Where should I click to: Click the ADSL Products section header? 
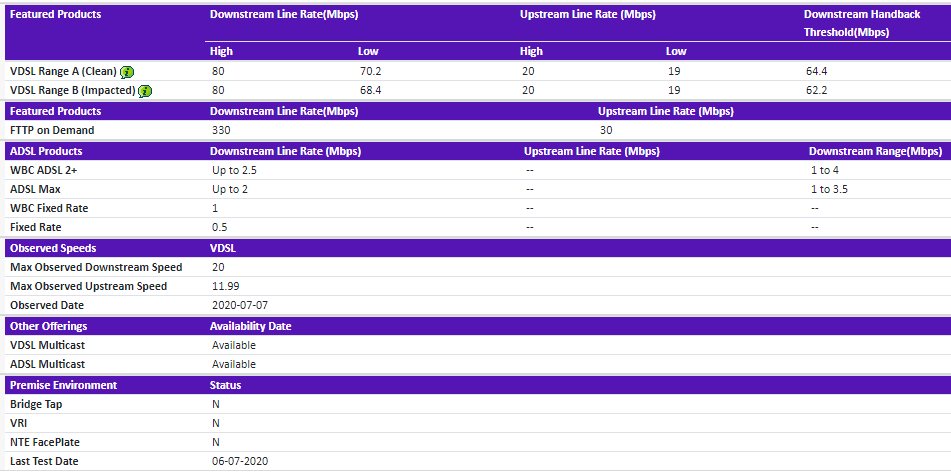coord(46,151)
